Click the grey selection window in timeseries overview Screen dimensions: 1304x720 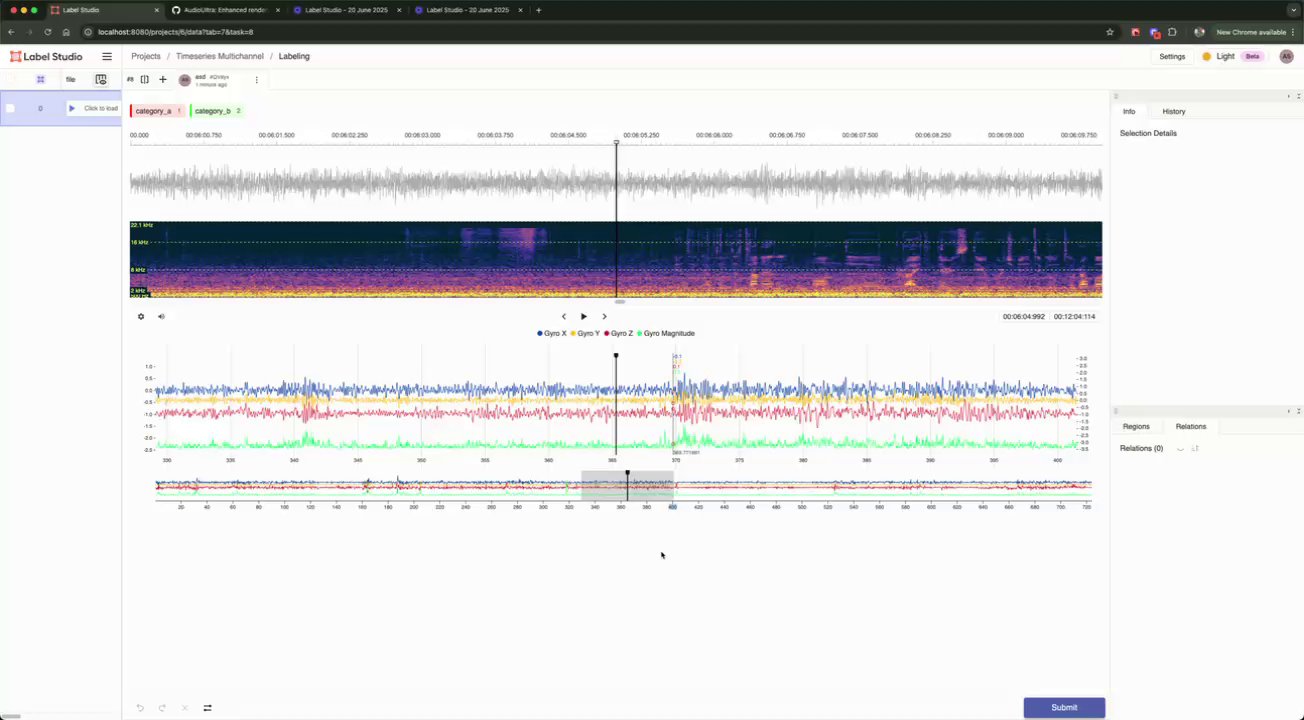(627, 486)
